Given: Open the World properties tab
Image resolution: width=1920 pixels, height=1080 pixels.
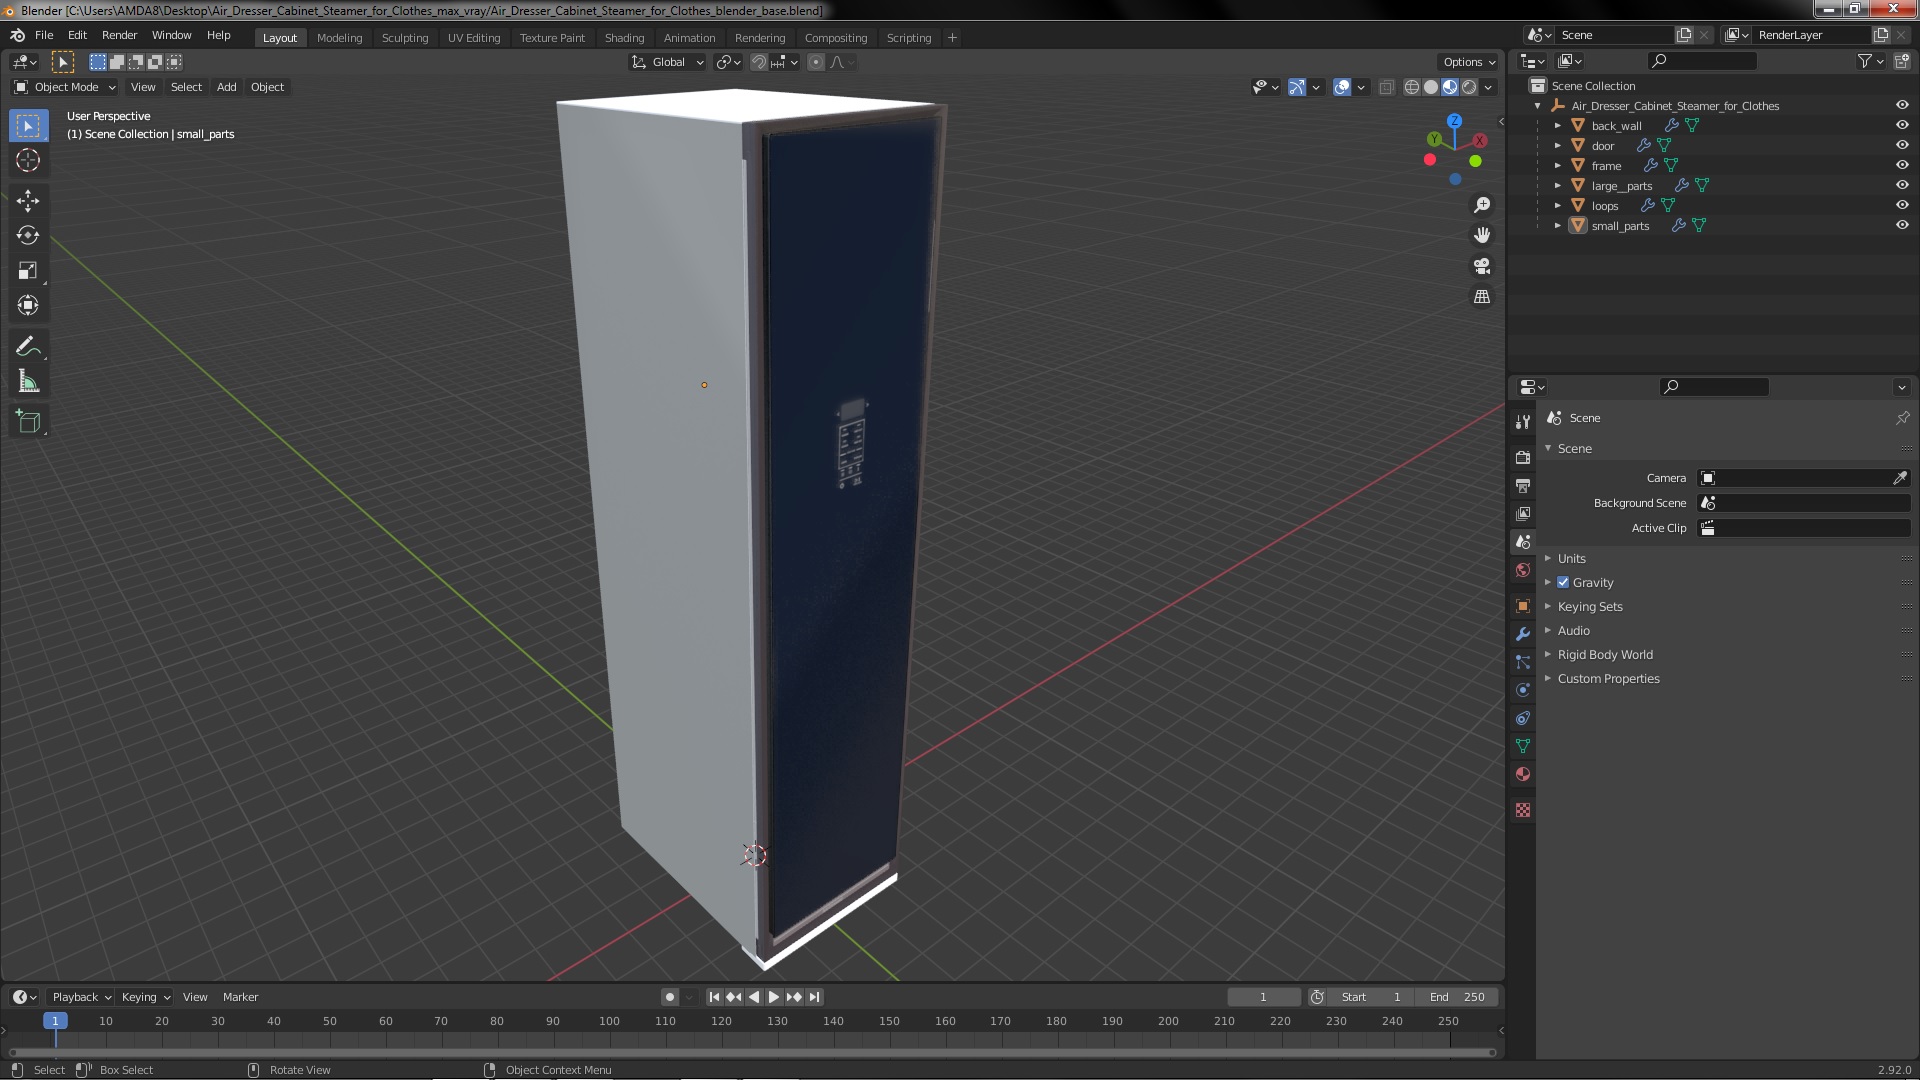Looking at the screenshot, I should (x=1523, y=570).
